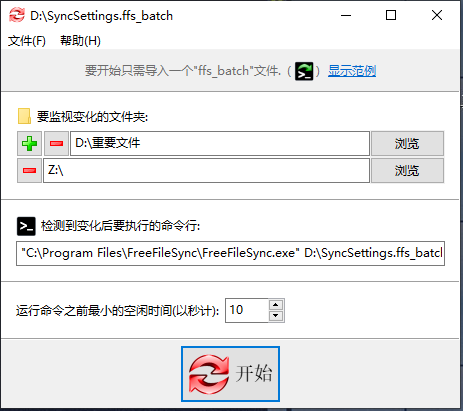Image resolution: width=463 pixels, height=411 pixels.
Task: Click the label 检测到变化后要执行的命令行:
Action: [120, 226]
